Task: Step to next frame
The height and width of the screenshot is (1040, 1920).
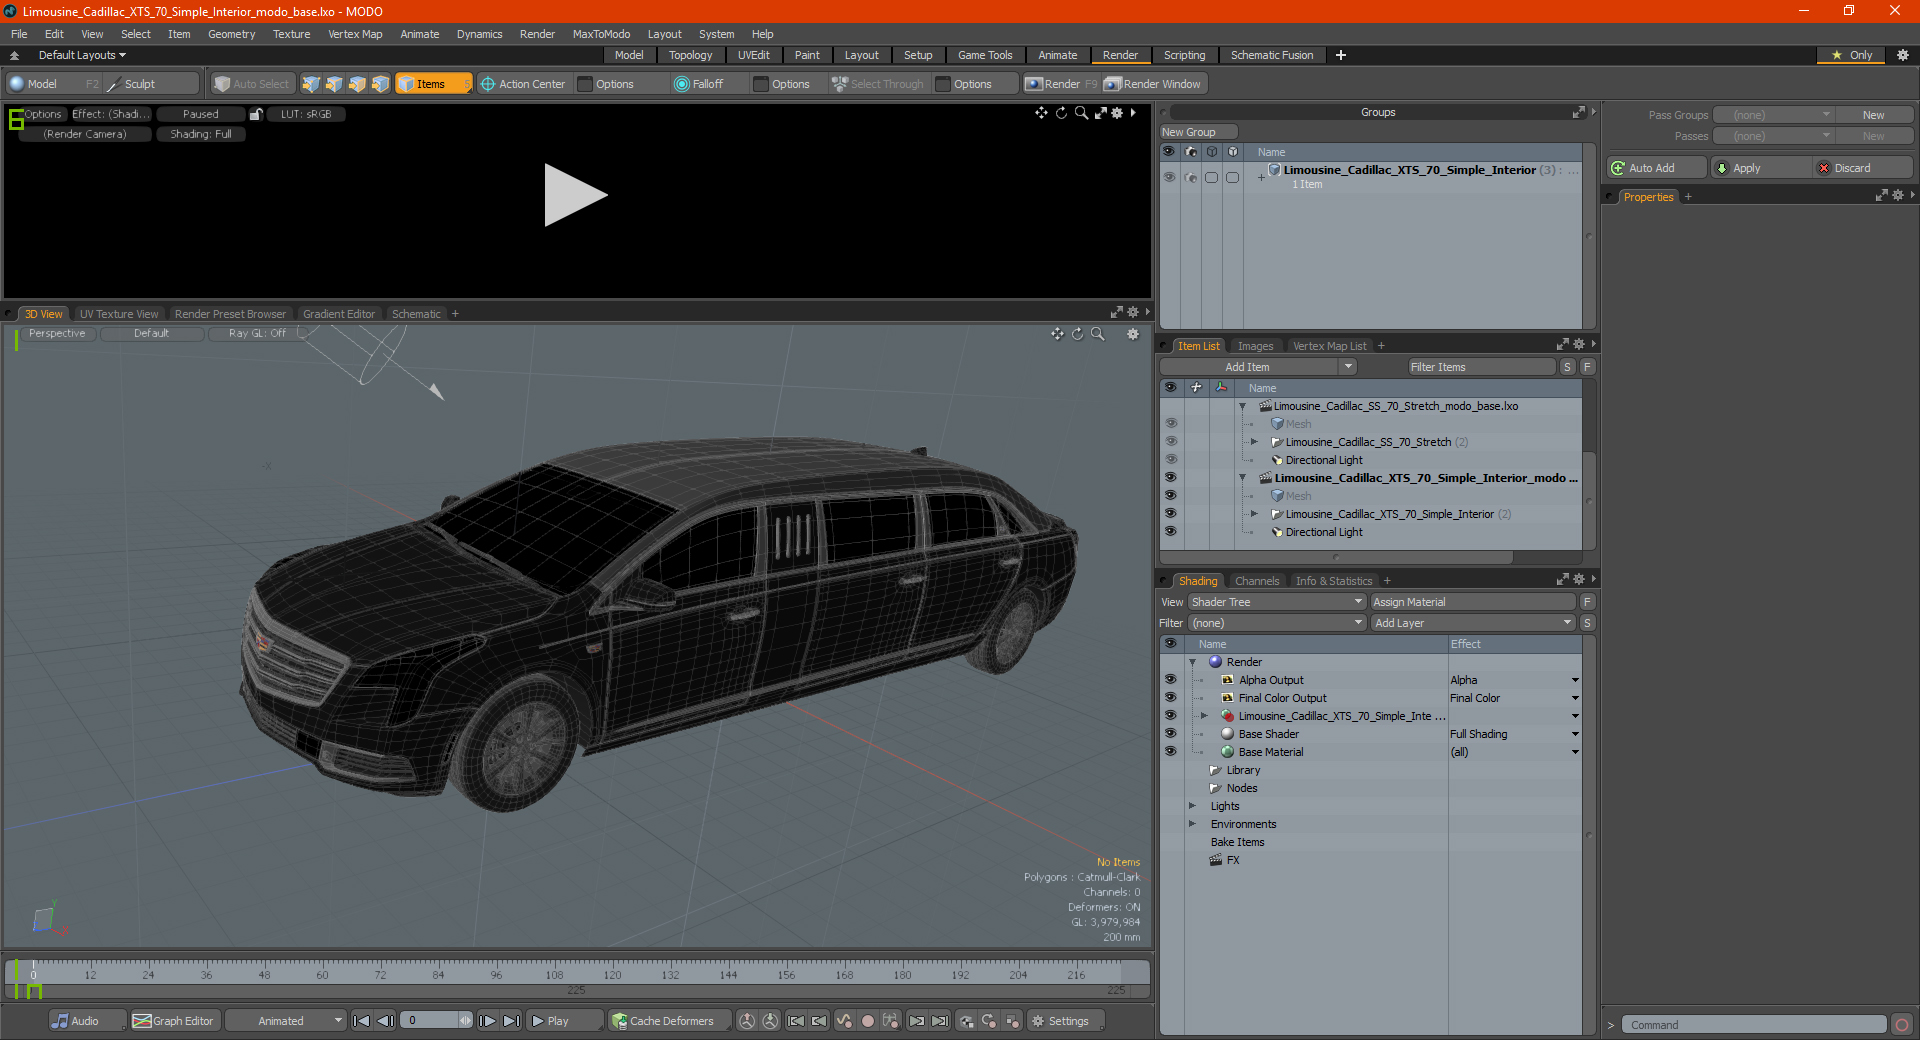Action: pyautogui.click(x=487, y=1021)
